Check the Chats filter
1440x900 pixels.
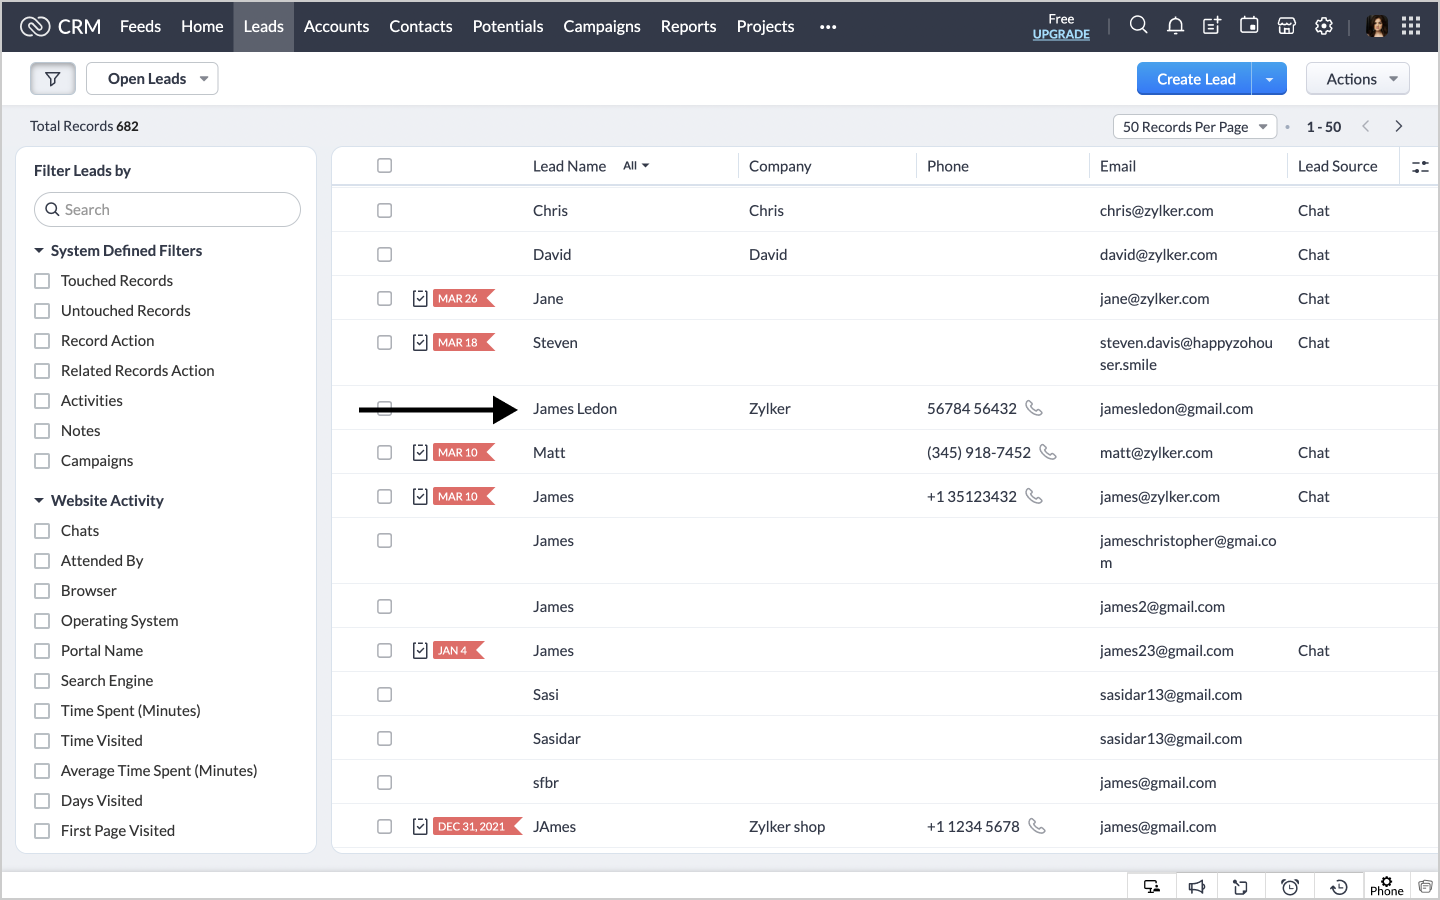pyautogui.click(x=42, y=531)
